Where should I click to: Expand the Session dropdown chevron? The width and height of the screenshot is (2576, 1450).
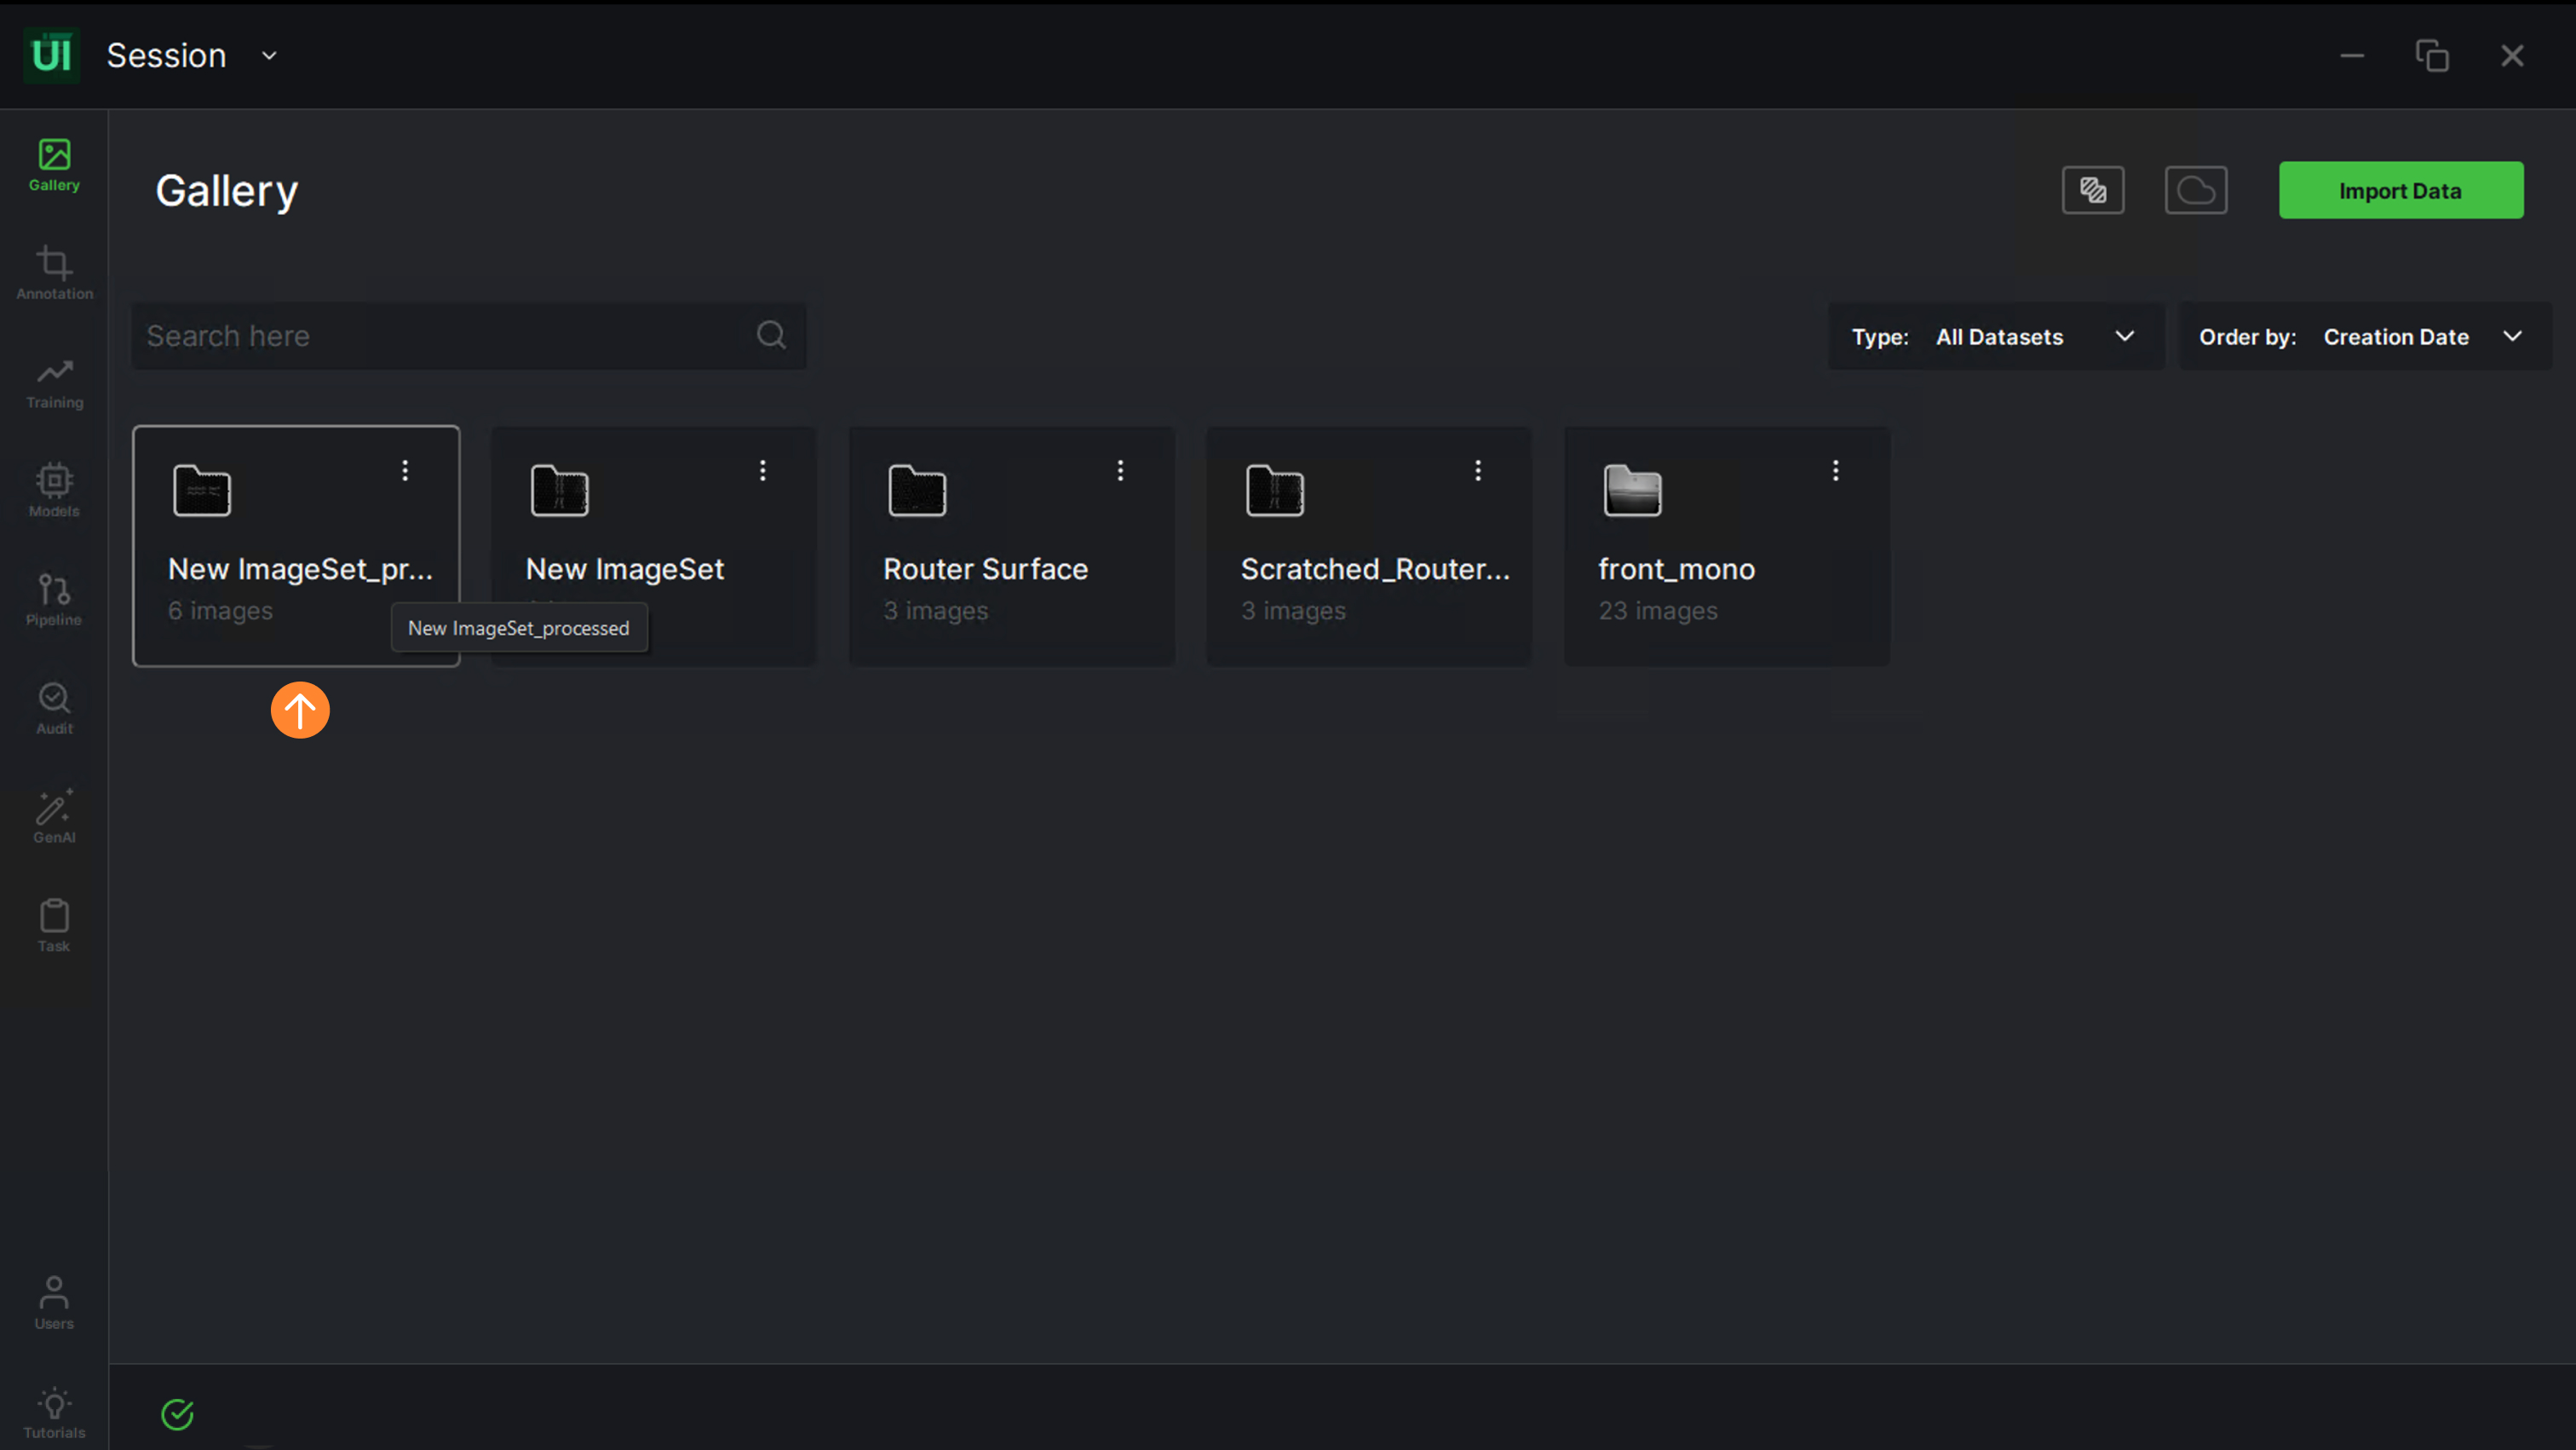269,56
